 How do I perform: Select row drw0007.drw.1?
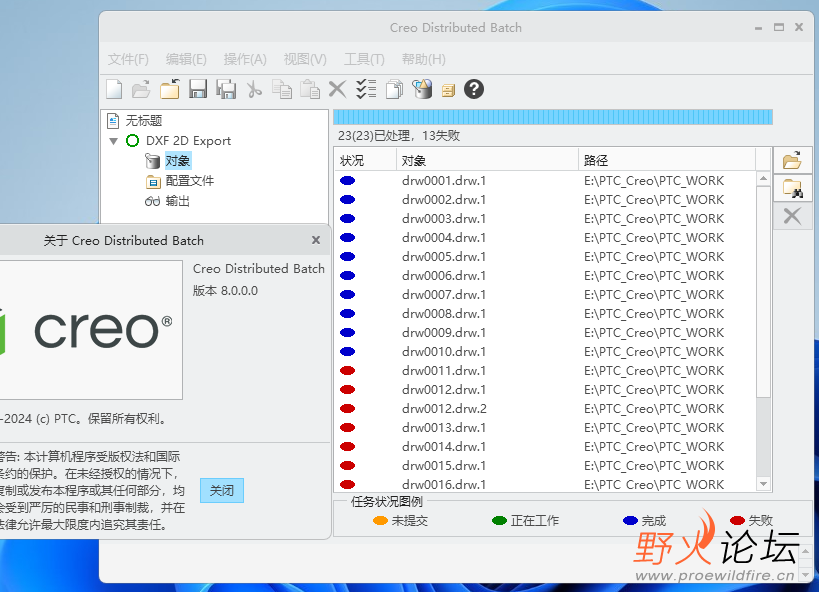tap(546, 295)
